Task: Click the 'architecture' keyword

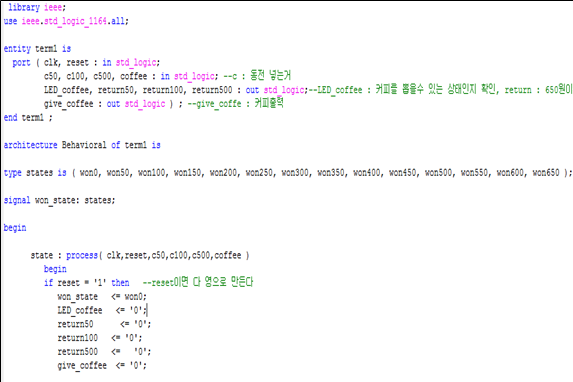Action: pos(30,145)
